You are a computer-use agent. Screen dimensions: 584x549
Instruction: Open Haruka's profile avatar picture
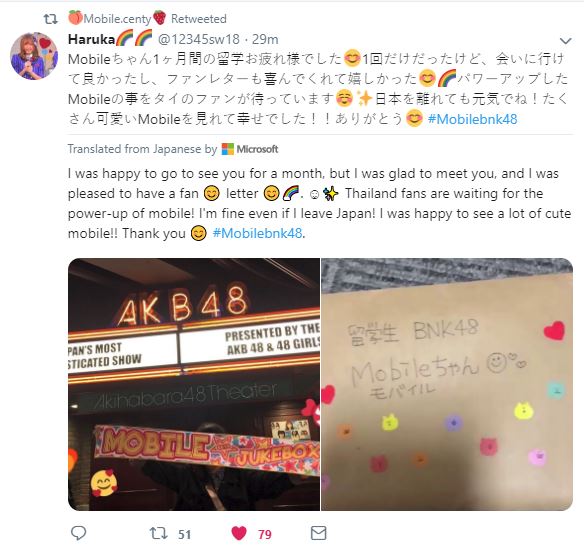pos(34,56)
